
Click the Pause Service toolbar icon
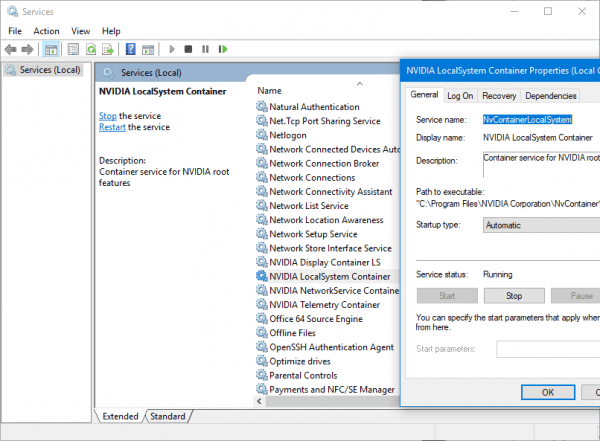(x=205, y=49)
